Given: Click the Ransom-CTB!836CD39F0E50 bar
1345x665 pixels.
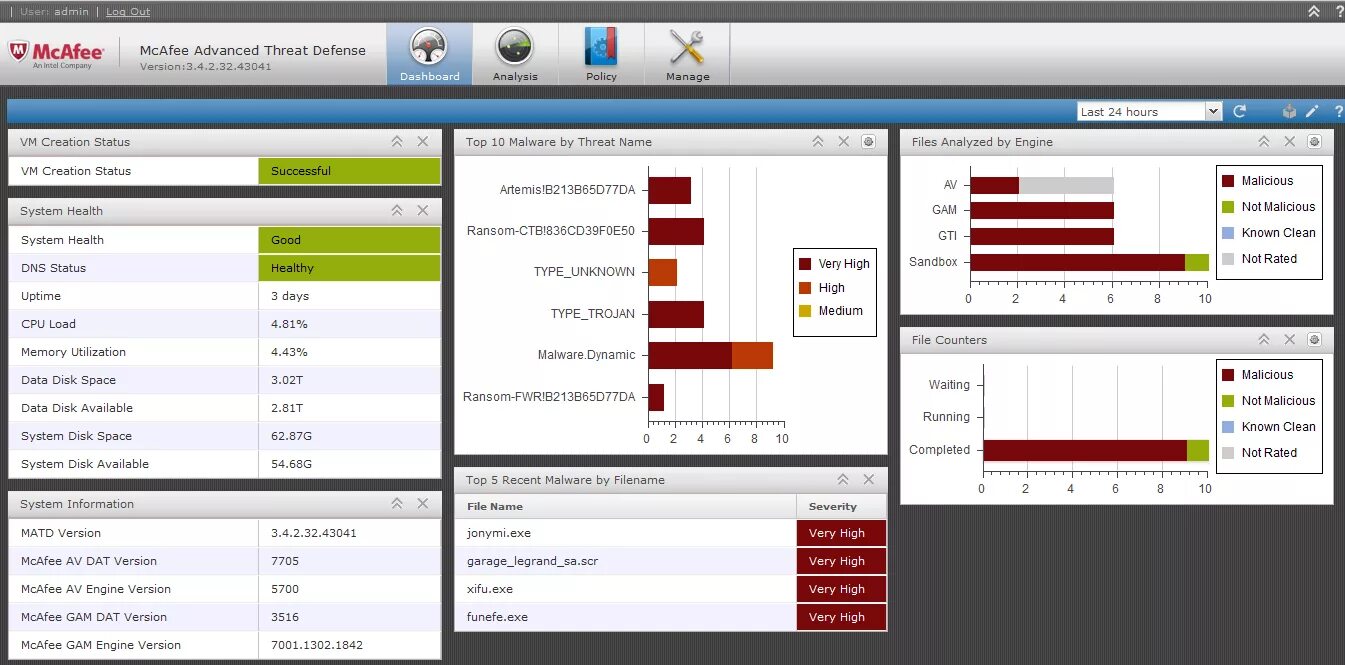Looking at the screenshot, I should point(676,231).
